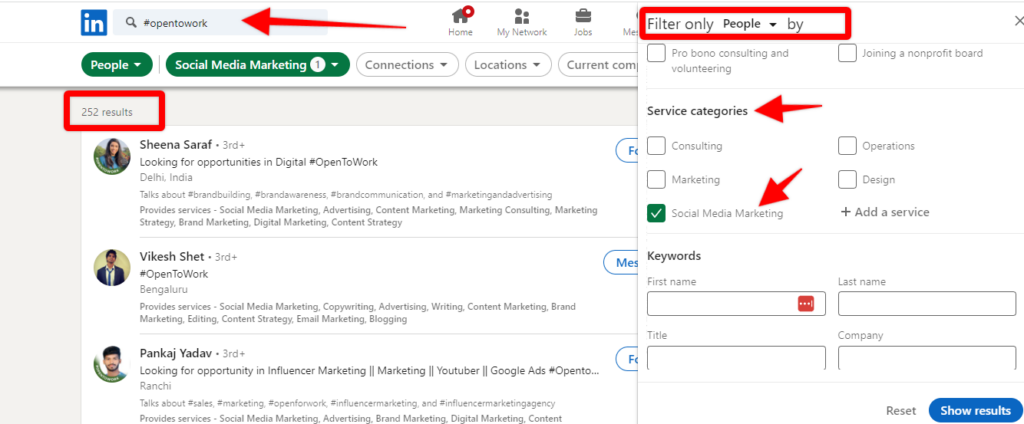Open the My Network page
Image resolution: width=1024 pixels, height=424 pixels.
(x=522, y=22)
